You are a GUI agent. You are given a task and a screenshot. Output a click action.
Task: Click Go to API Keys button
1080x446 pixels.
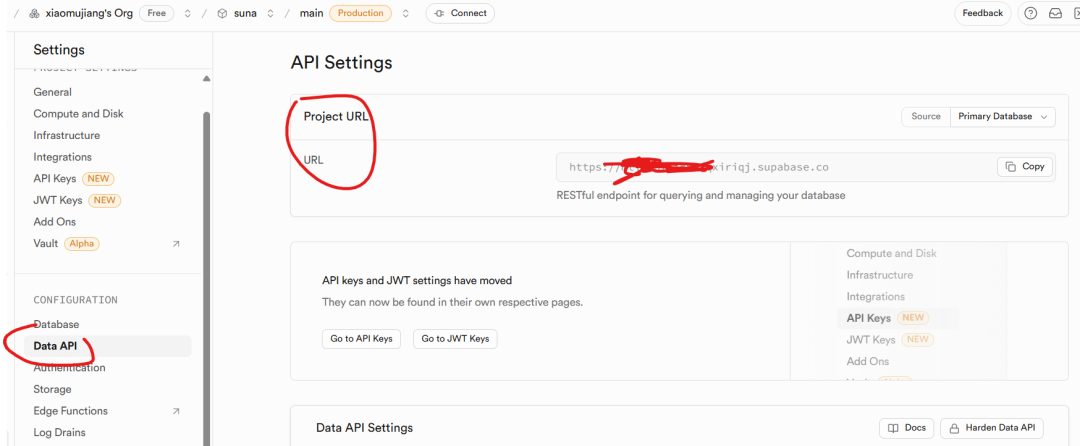click(x=361, y=339)
